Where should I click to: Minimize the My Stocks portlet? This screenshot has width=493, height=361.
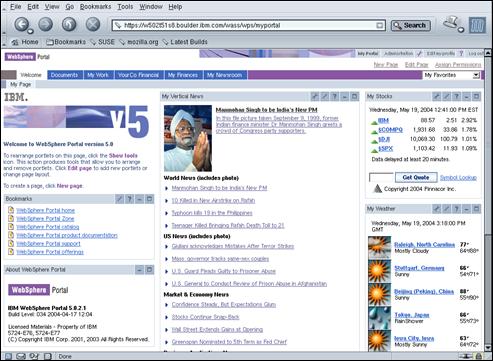(x=467, y=97)
